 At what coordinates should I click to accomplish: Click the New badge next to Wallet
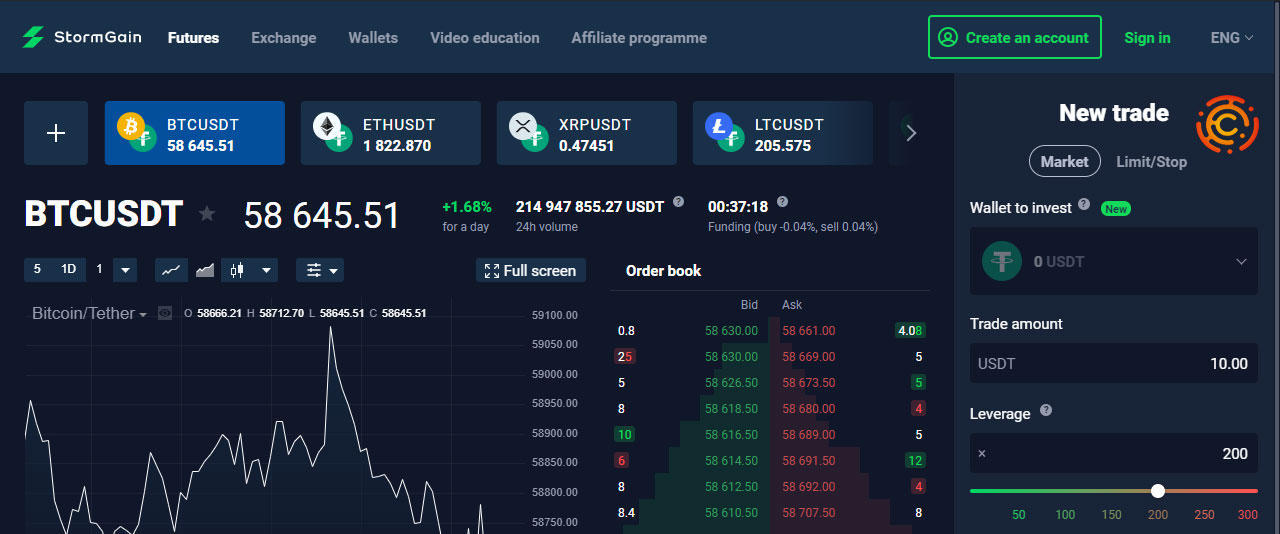[x=1115, y=209]
